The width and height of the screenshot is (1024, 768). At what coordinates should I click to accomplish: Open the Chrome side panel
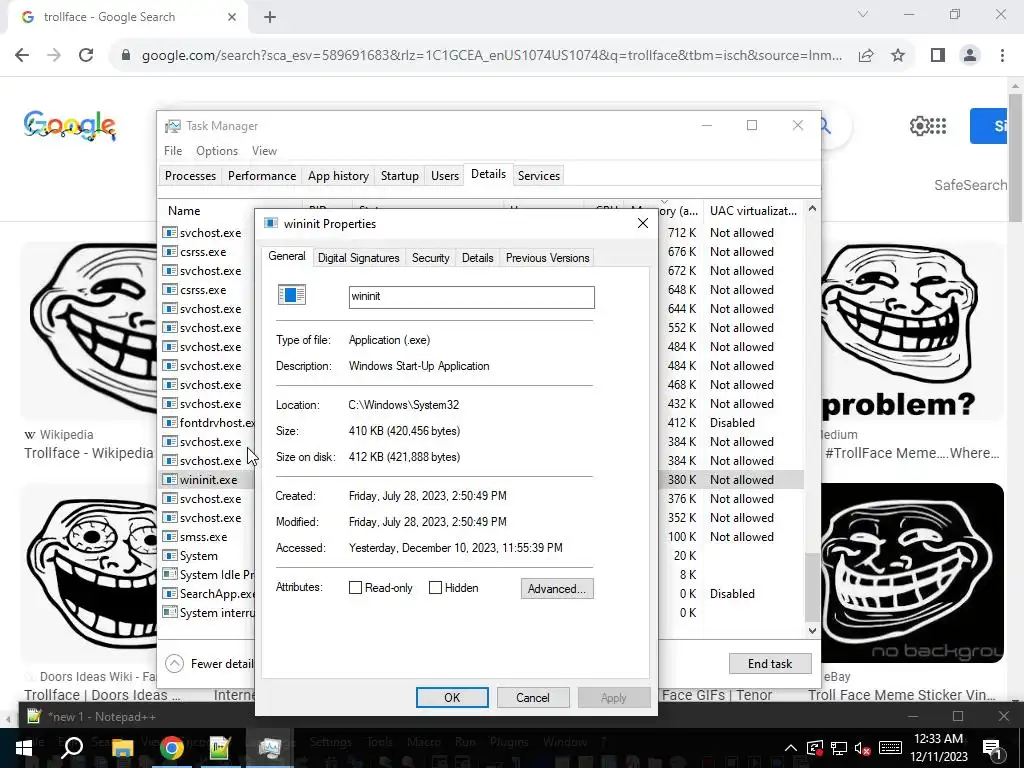tap(938, 56)
